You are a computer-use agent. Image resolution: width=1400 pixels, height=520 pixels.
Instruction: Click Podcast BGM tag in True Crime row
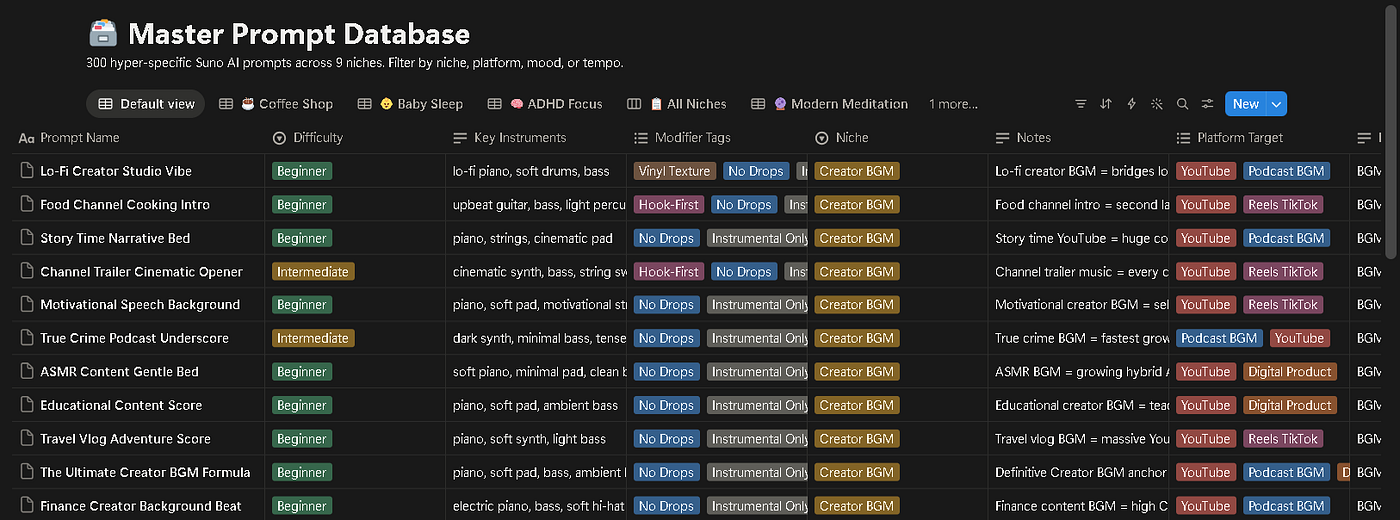coord(1219,338)
